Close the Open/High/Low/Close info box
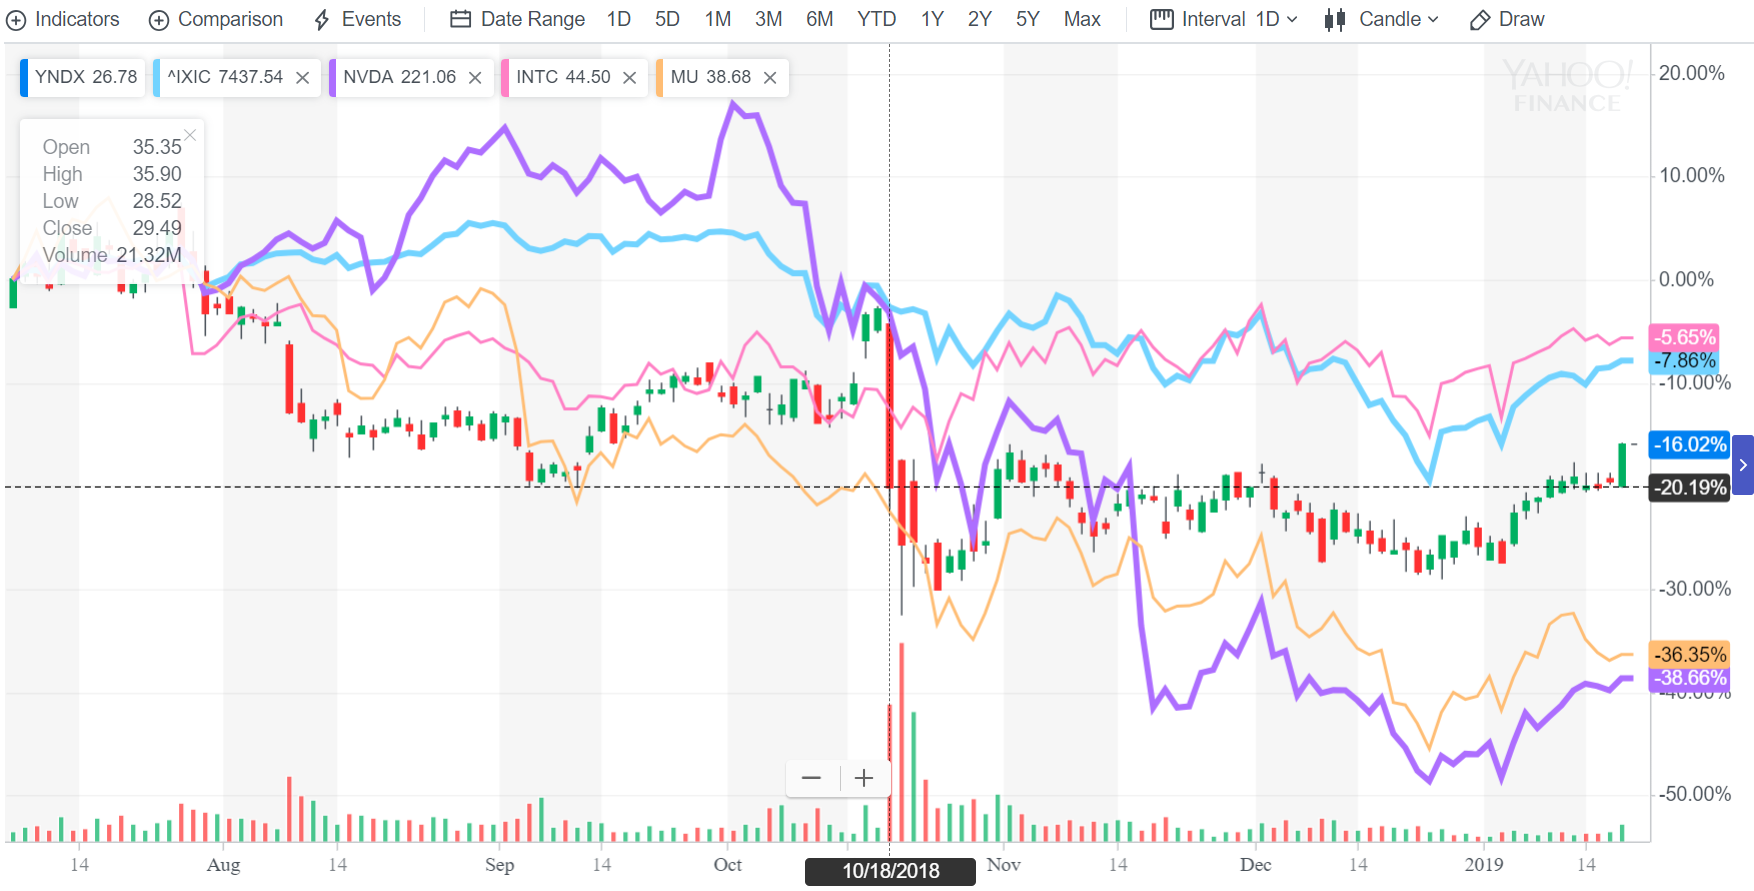The image size is (1754, 891). (190, 134)
